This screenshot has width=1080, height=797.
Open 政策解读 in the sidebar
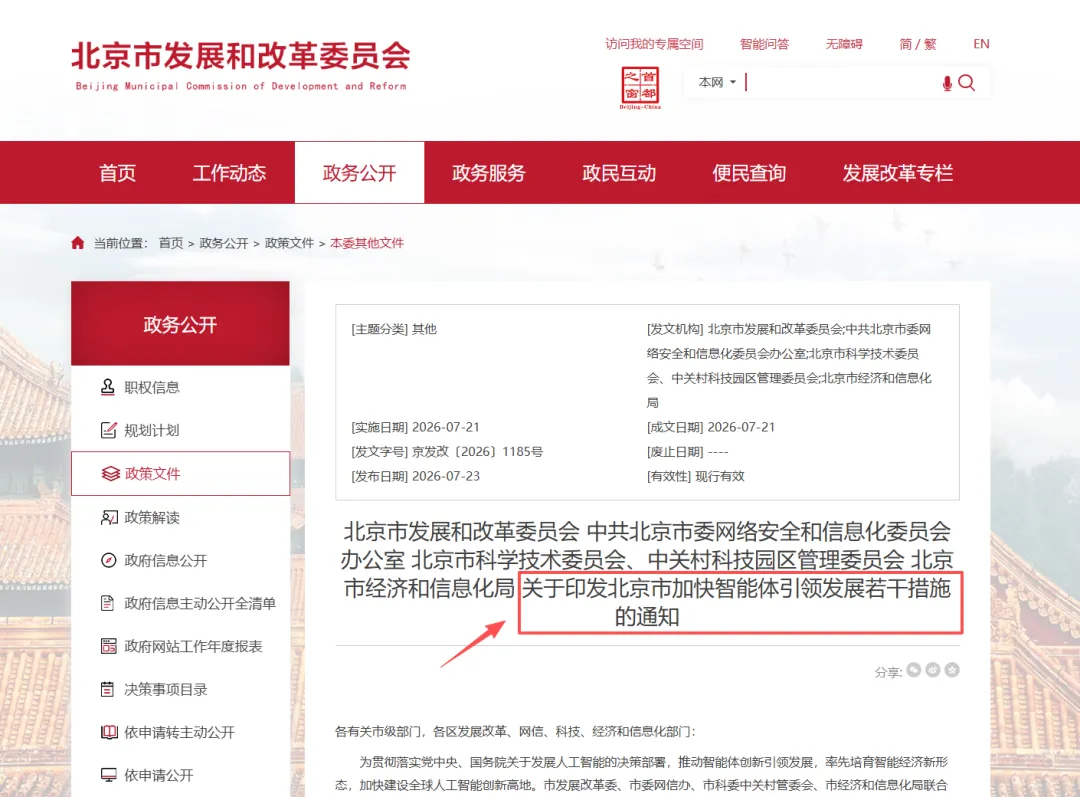pos(152,517)
